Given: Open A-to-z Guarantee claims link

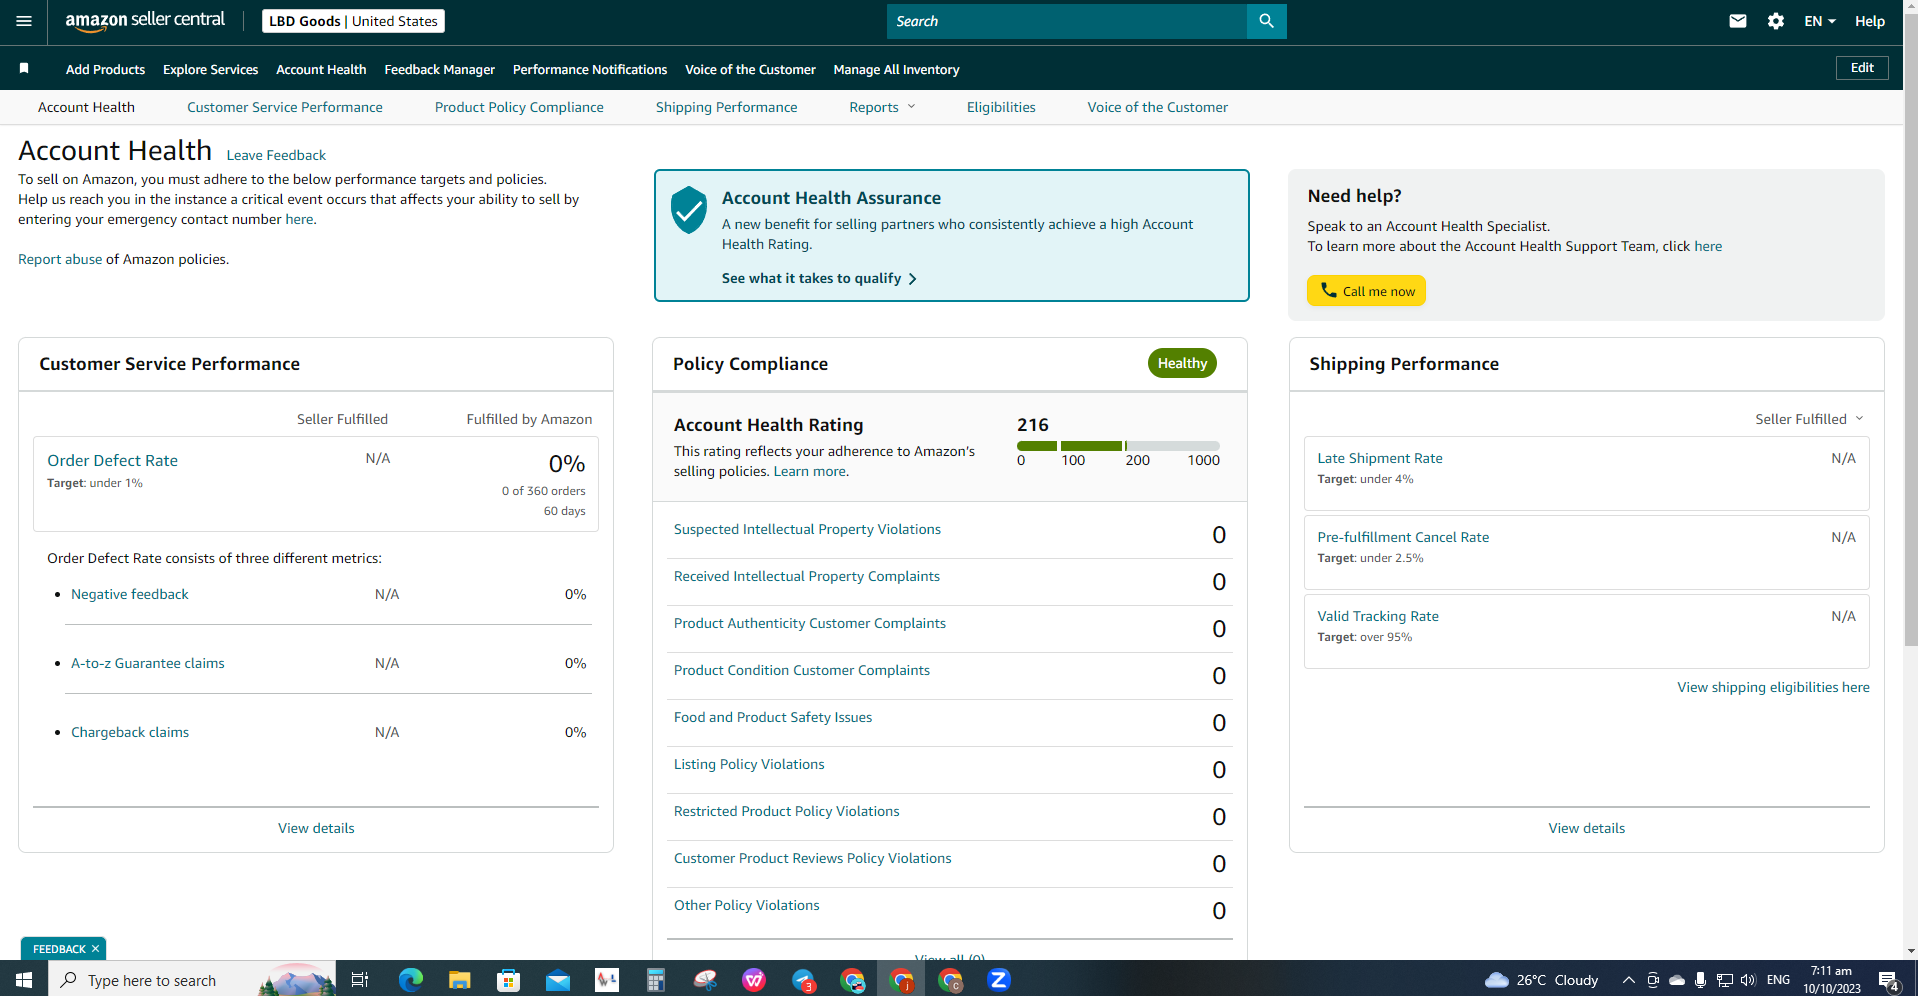Looking at the screenshot, I should point(148,663).
